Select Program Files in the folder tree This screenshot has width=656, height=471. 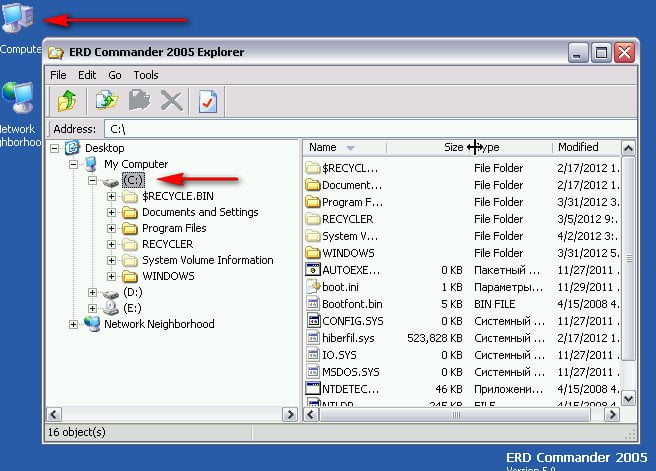(x=174, y=228)
